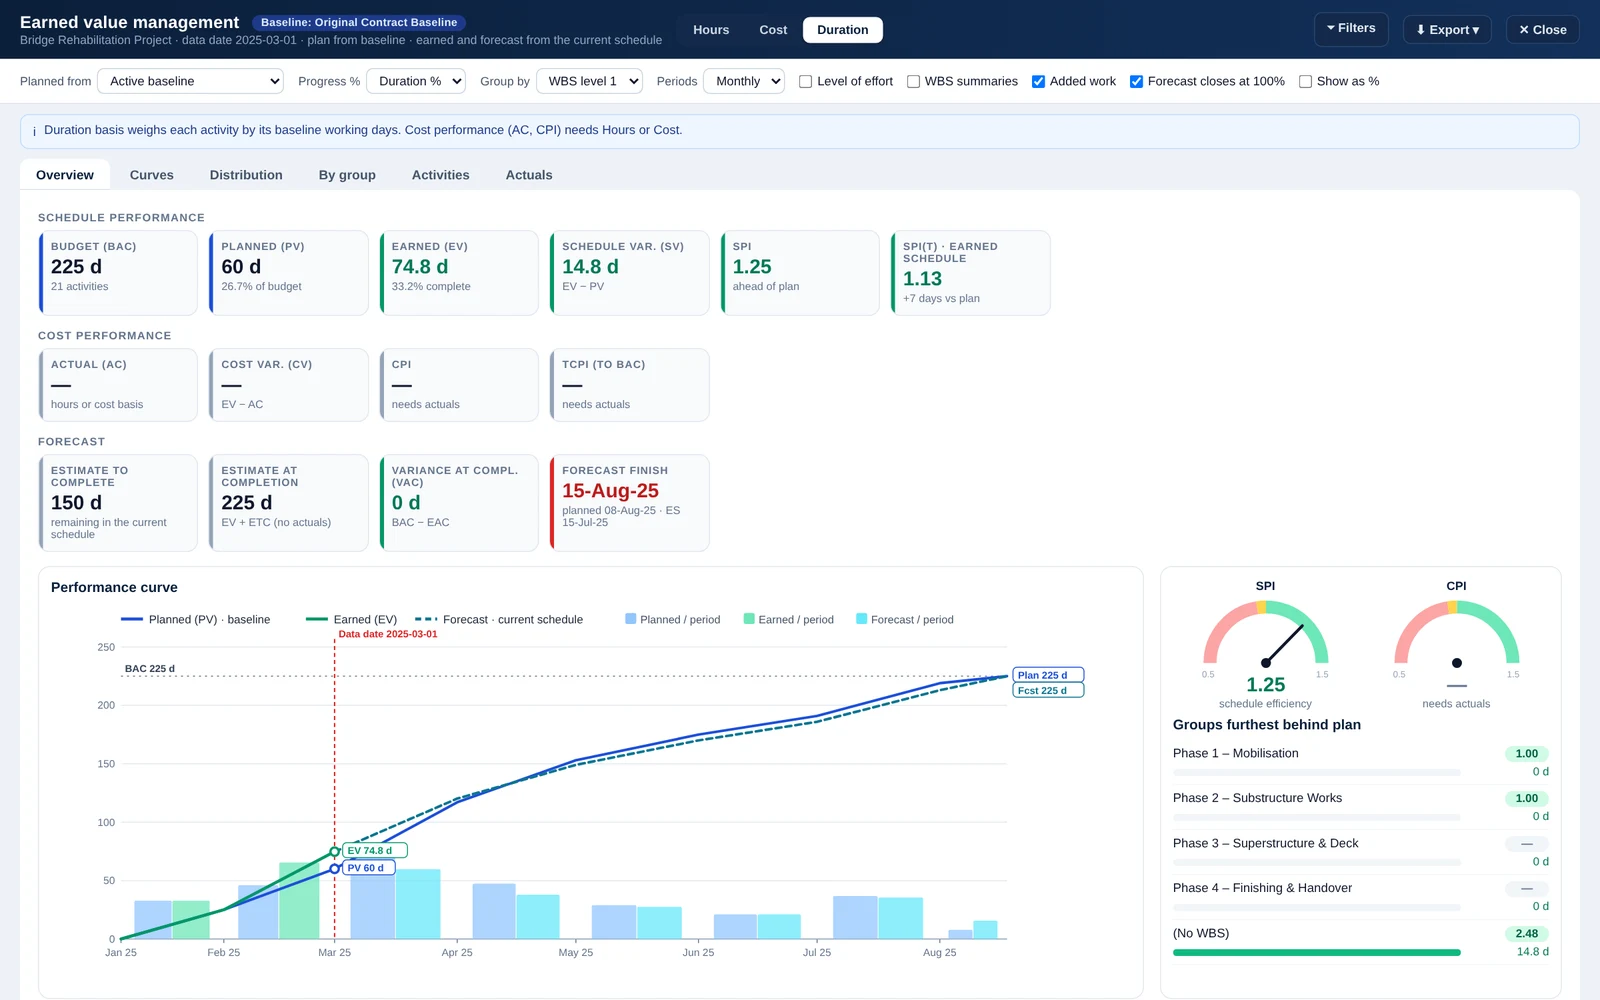
Task: Open the Planned from baseline dropdown
Action: click(190, 81)
